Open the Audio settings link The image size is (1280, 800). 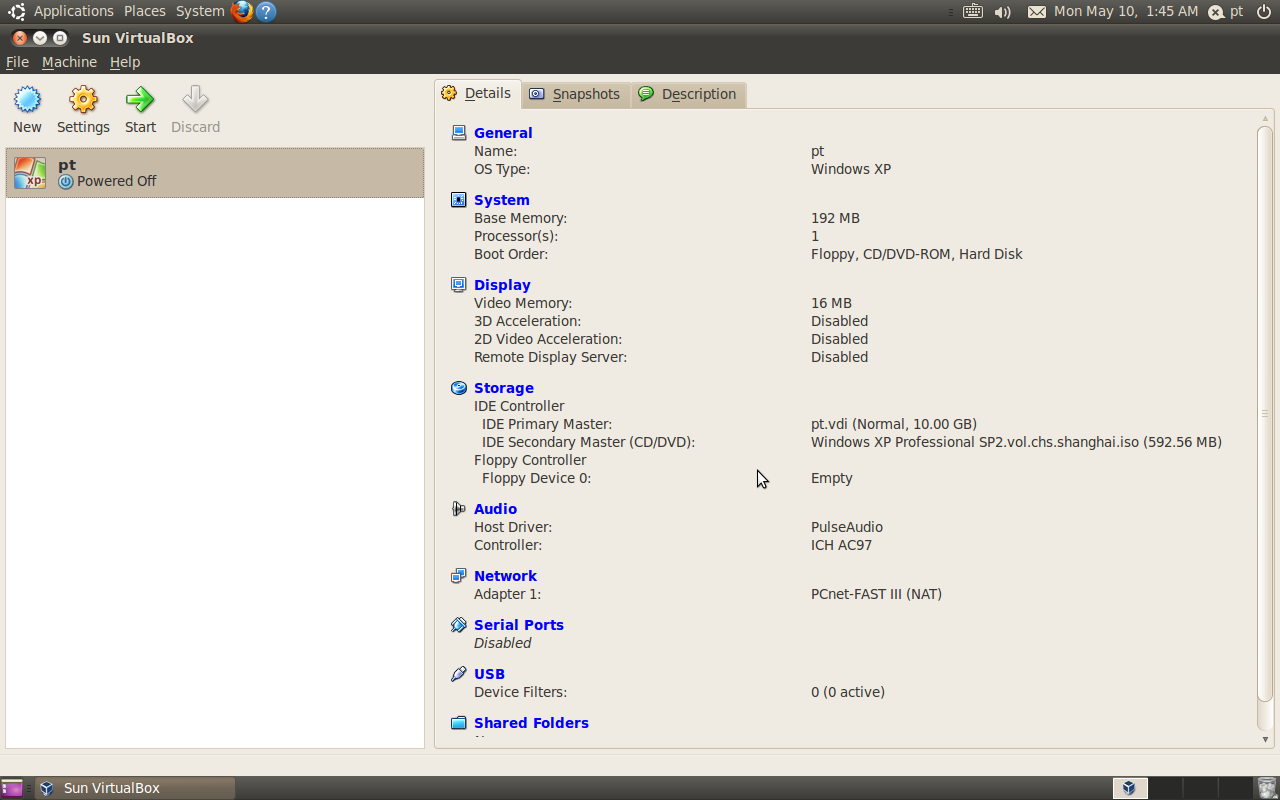(495, 509)
